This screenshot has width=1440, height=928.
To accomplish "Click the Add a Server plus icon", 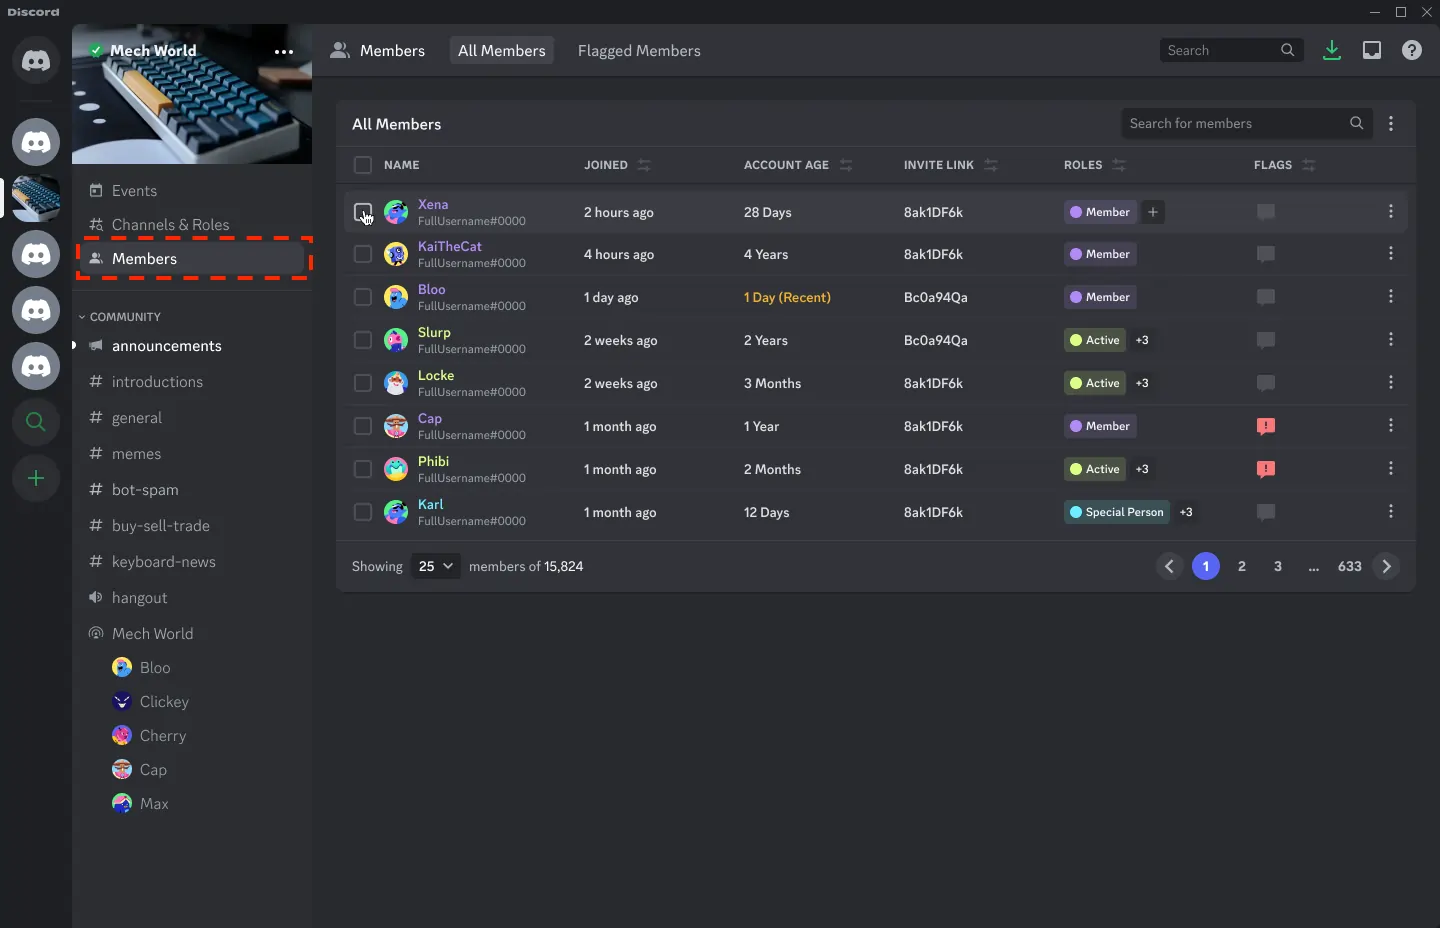I will click(x=36, y=478).
